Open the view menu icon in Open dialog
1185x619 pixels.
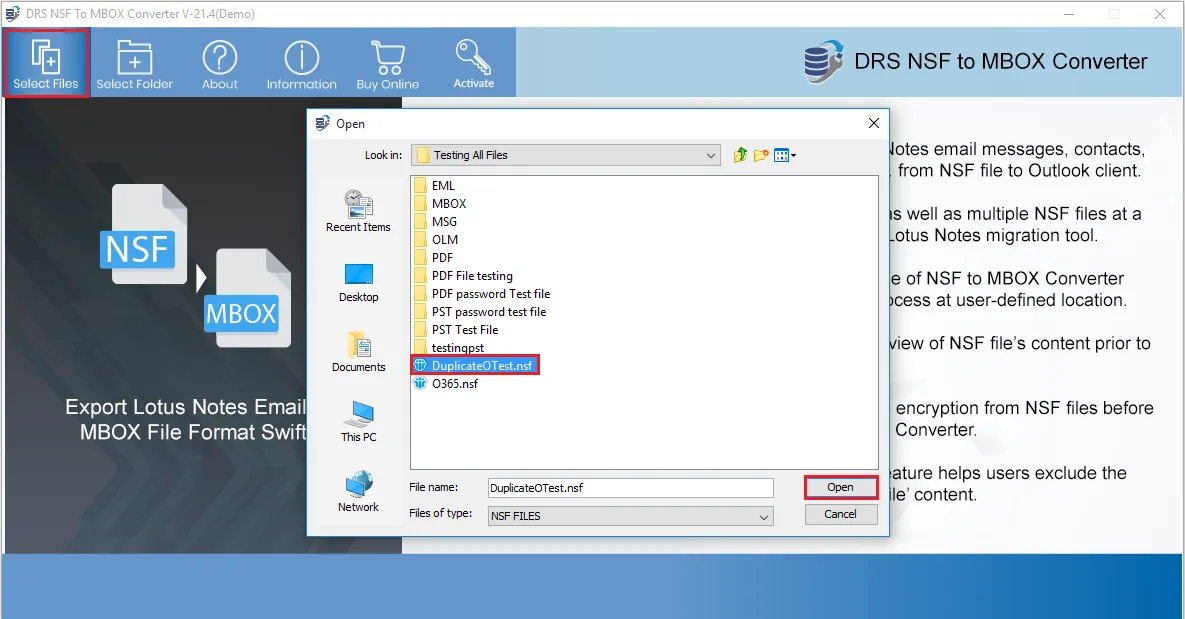[x=784, y=155]
